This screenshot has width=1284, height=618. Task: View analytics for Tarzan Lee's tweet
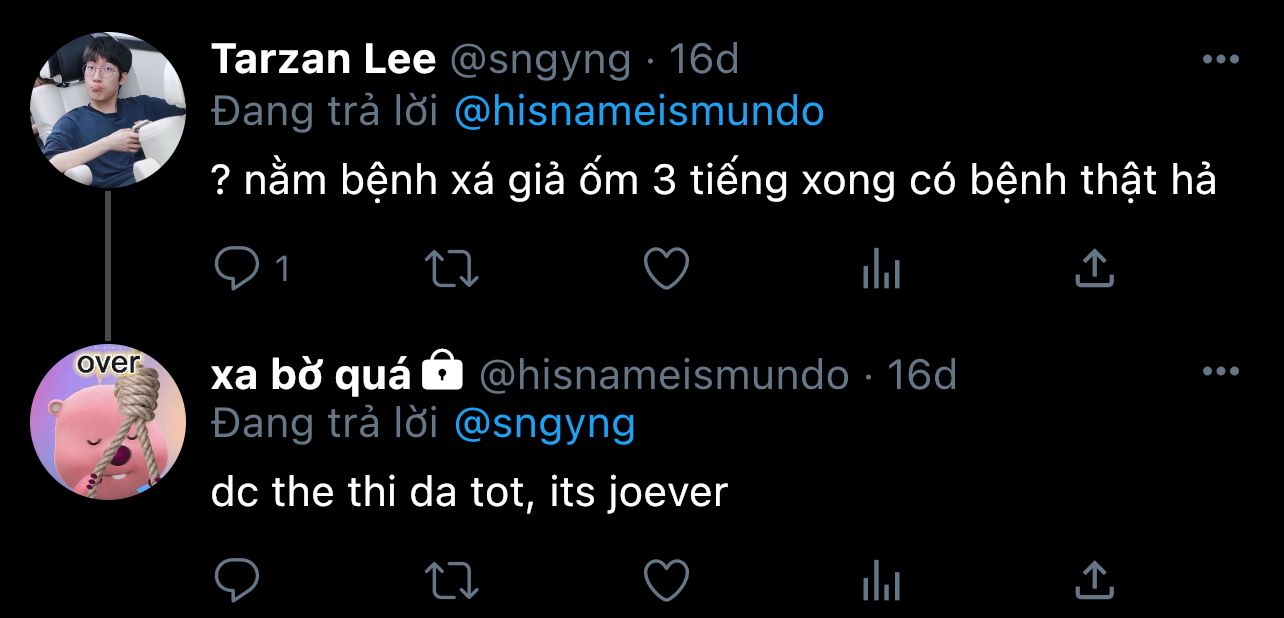(x=881, y=270)
